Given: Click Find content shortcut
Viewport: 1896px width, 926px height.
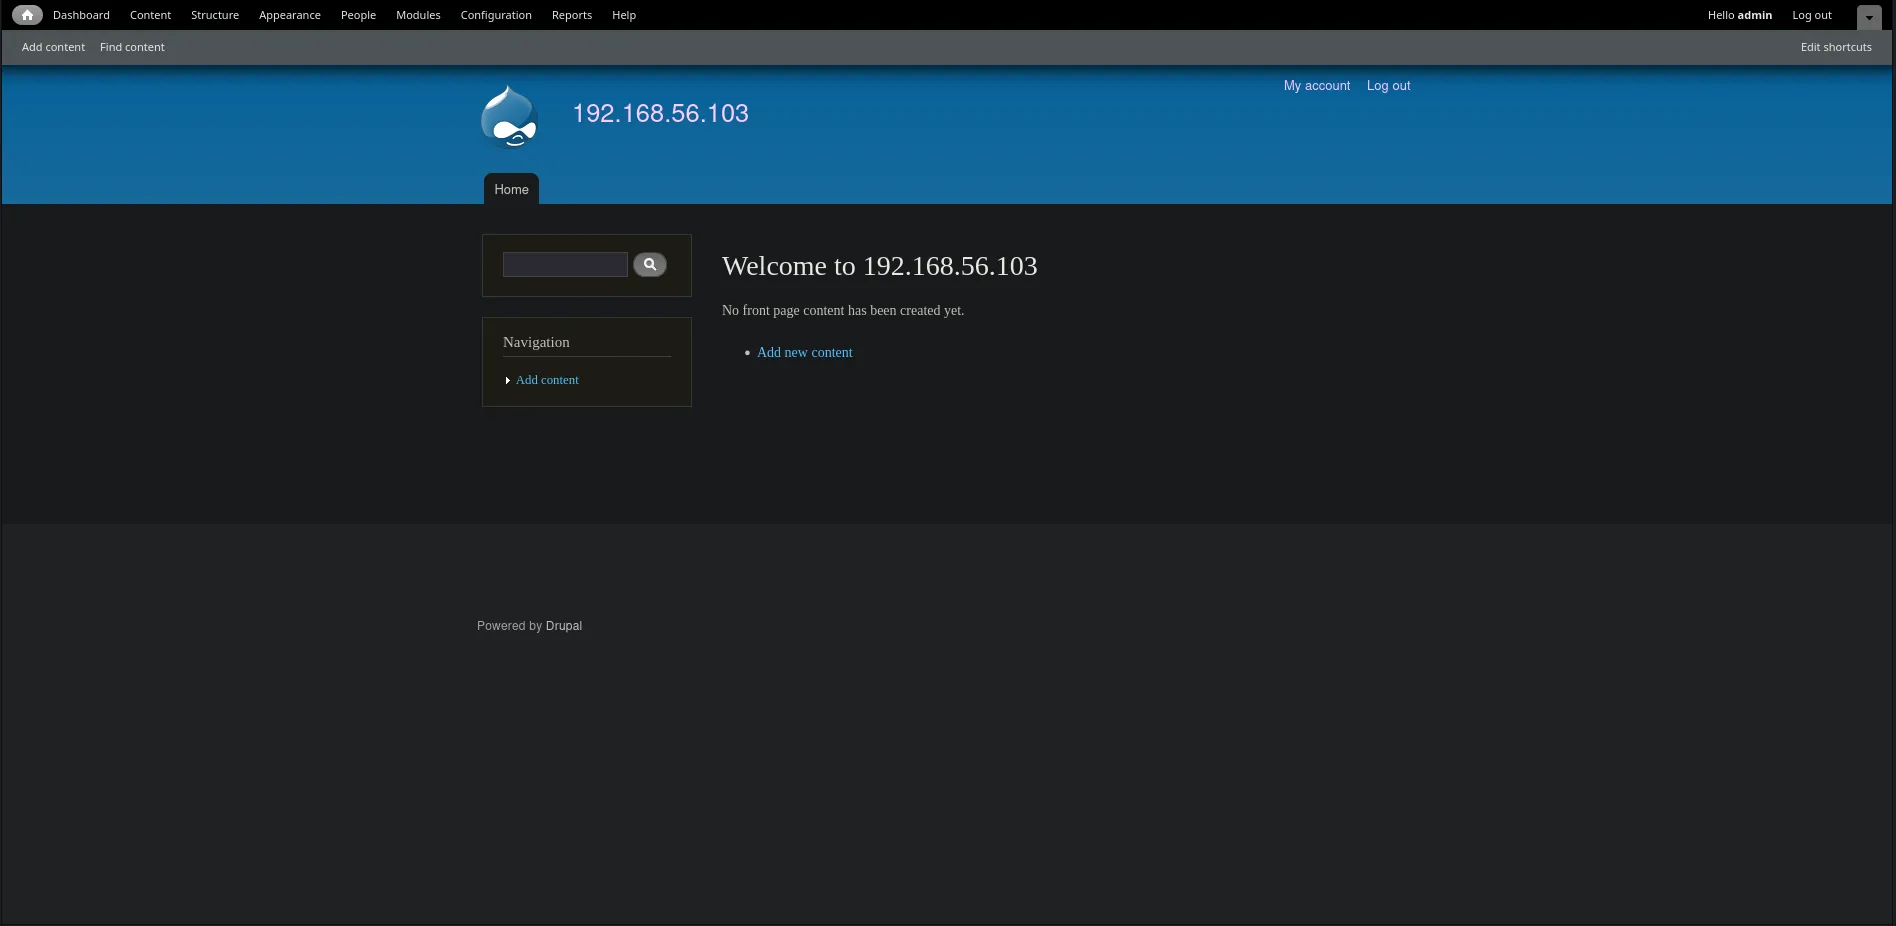Looking at the screenshot, I should click(x=132, y=47).
